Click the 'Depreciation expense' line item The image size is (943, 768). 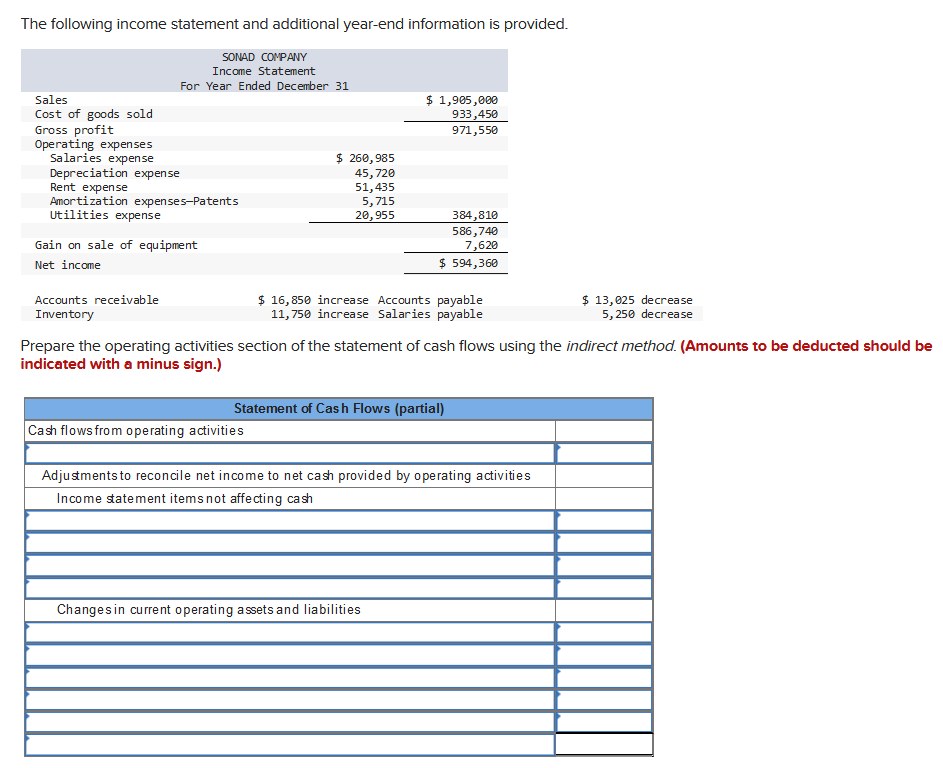tap(115, 173)
